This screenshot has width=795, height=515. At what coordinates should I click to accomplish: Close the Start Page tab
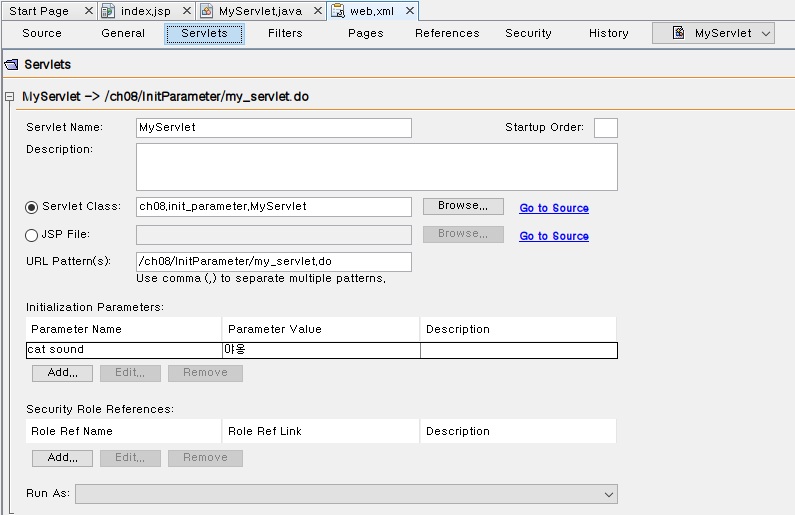pyautogui.click(x=88, y=11)
